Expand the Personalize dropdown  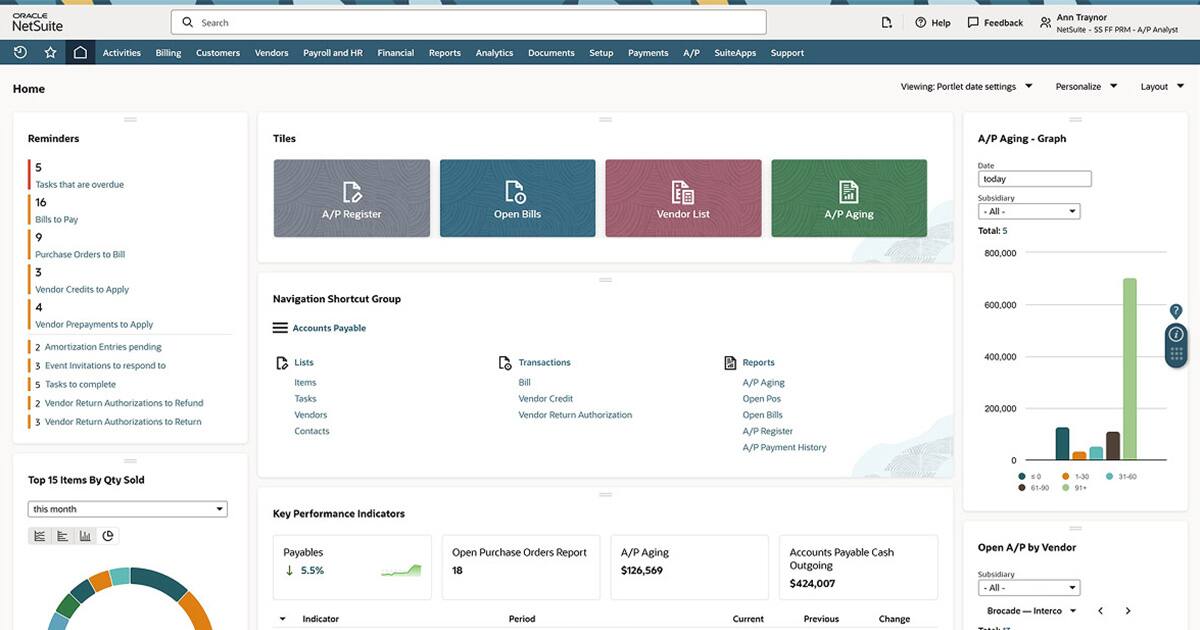pos(1086,87)
